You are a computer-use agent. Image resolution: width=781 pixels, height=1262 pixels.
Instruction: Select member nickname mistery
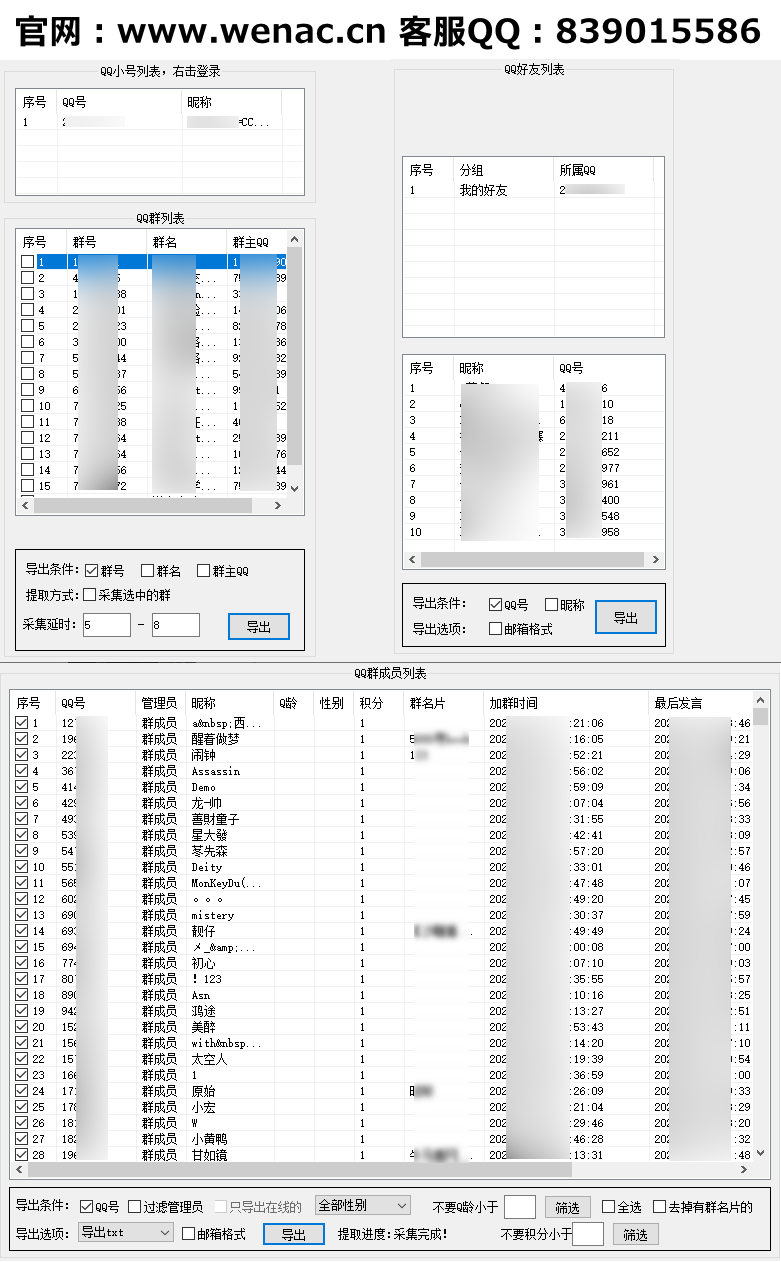[213, 915]
